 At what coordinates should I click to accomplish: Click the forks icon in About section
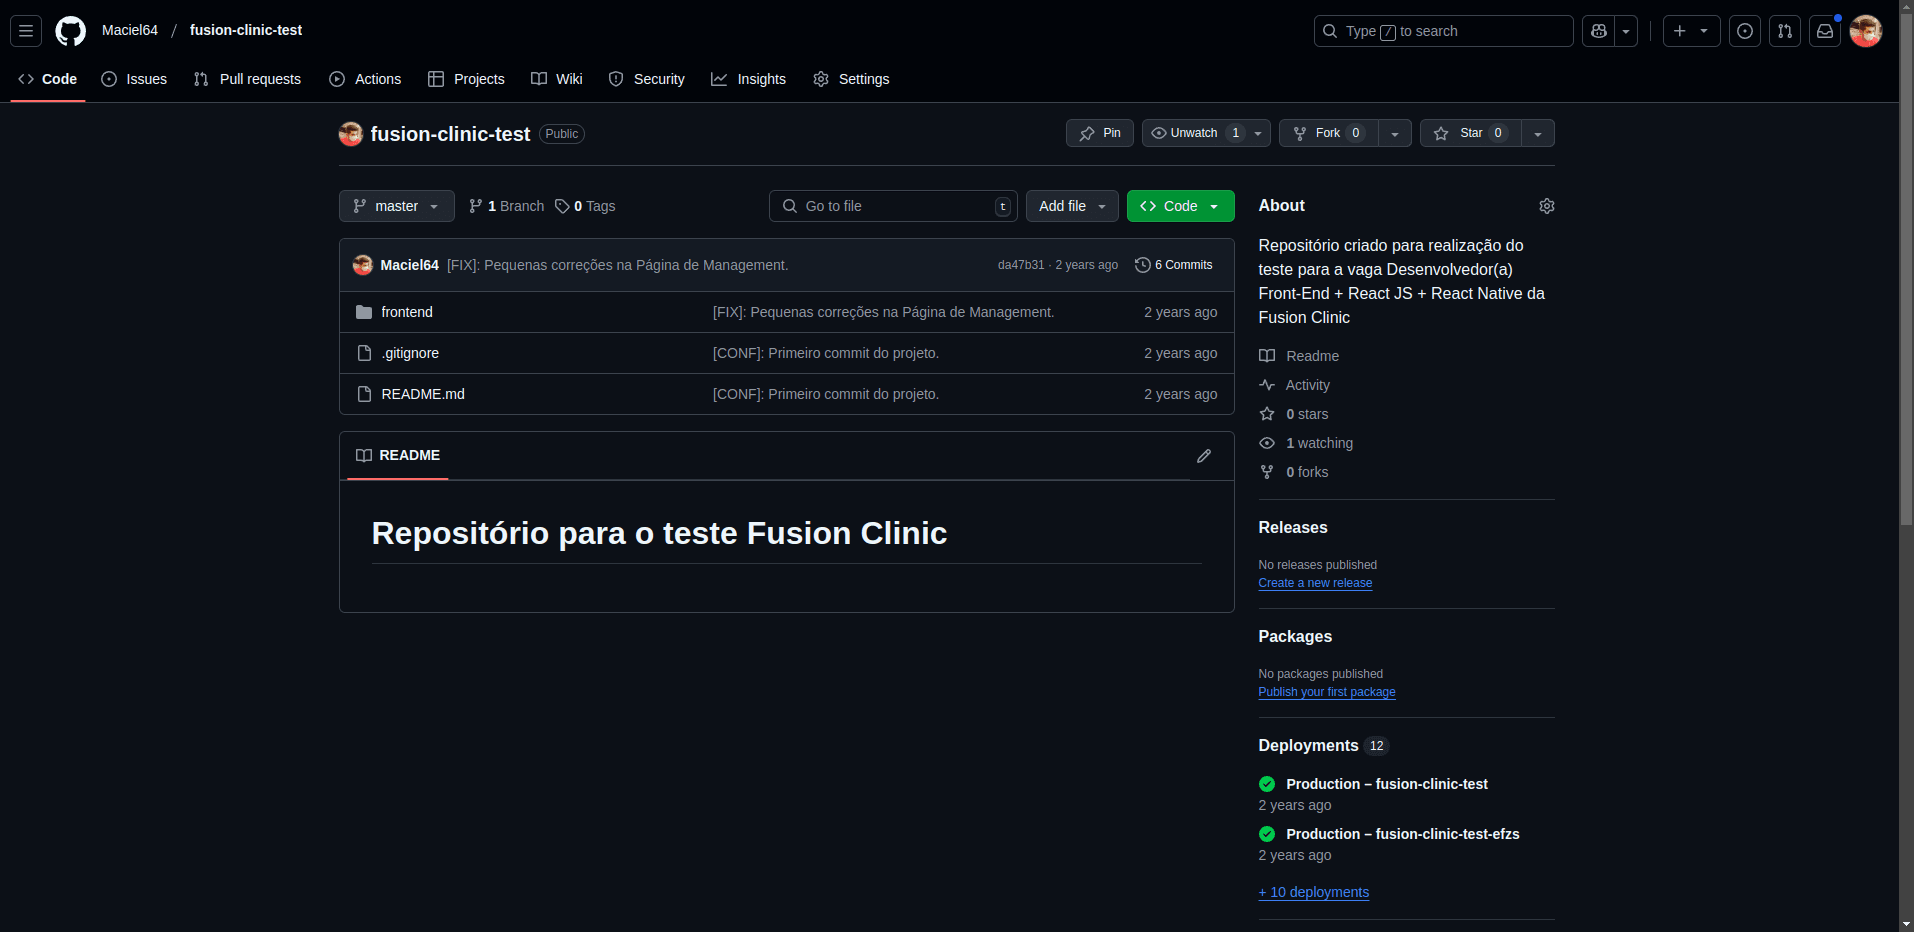1267,472
